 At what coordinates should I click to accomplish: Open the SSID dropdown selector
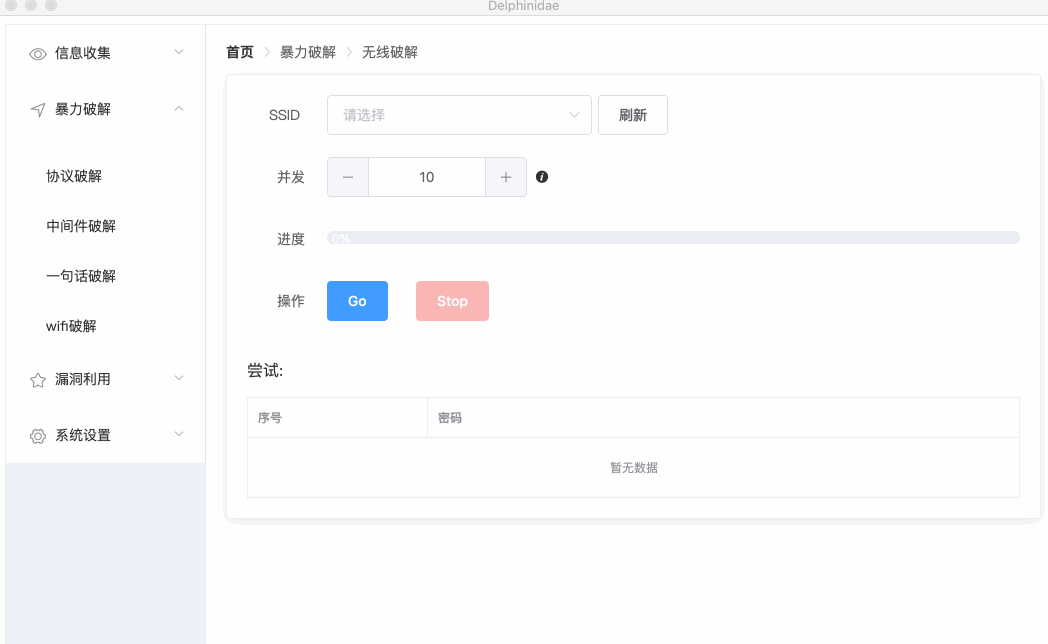459,115
